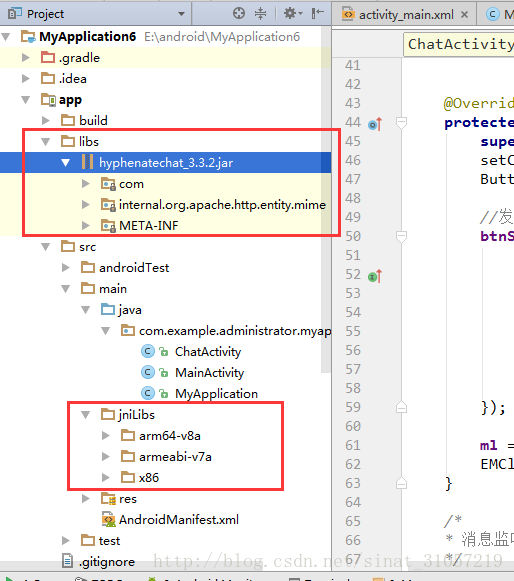Expand the com package in jar
514x581 pixels.
[x=86, y=184]
